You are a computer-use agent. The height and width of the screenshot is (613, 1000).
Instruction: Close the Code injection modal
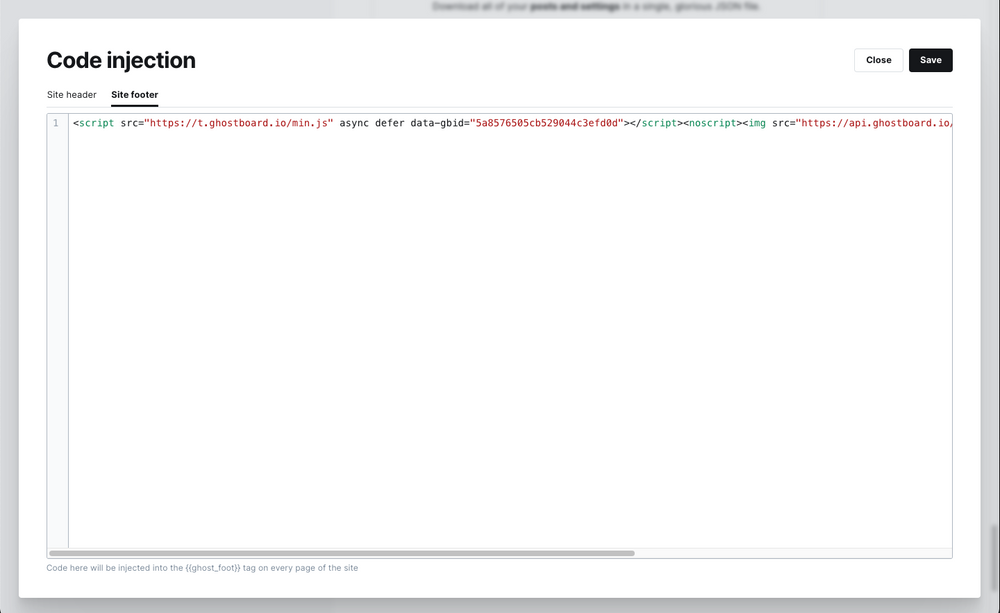coord(878,60)
